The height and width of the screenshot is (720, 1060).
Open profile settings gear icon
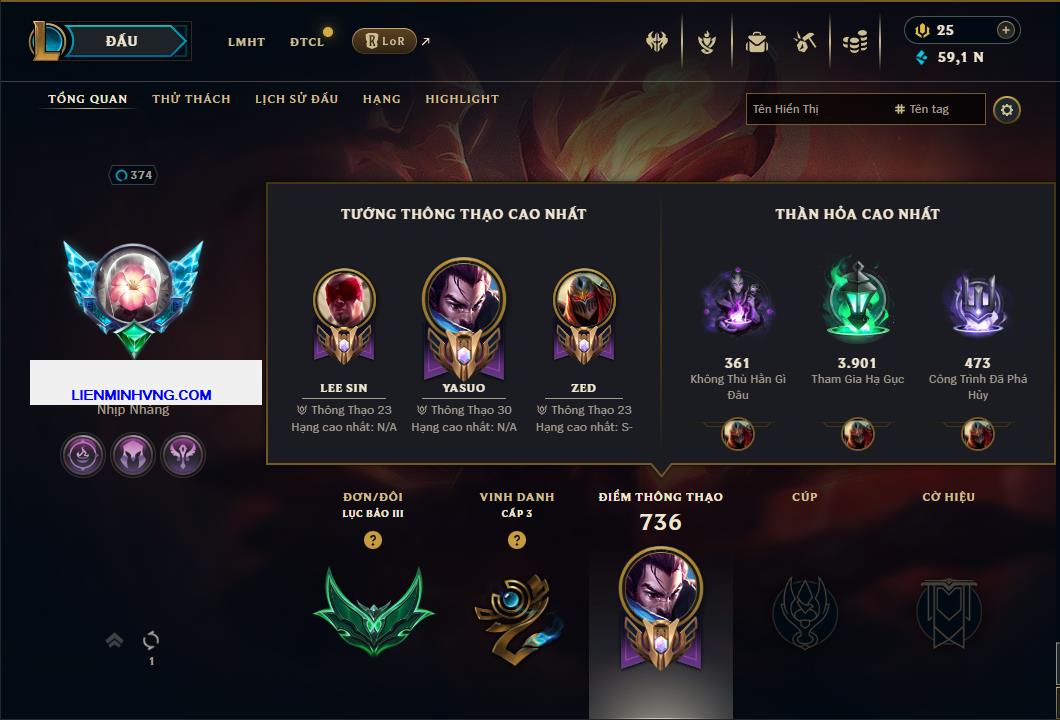pyautogui.click(x=1007, y=110)
